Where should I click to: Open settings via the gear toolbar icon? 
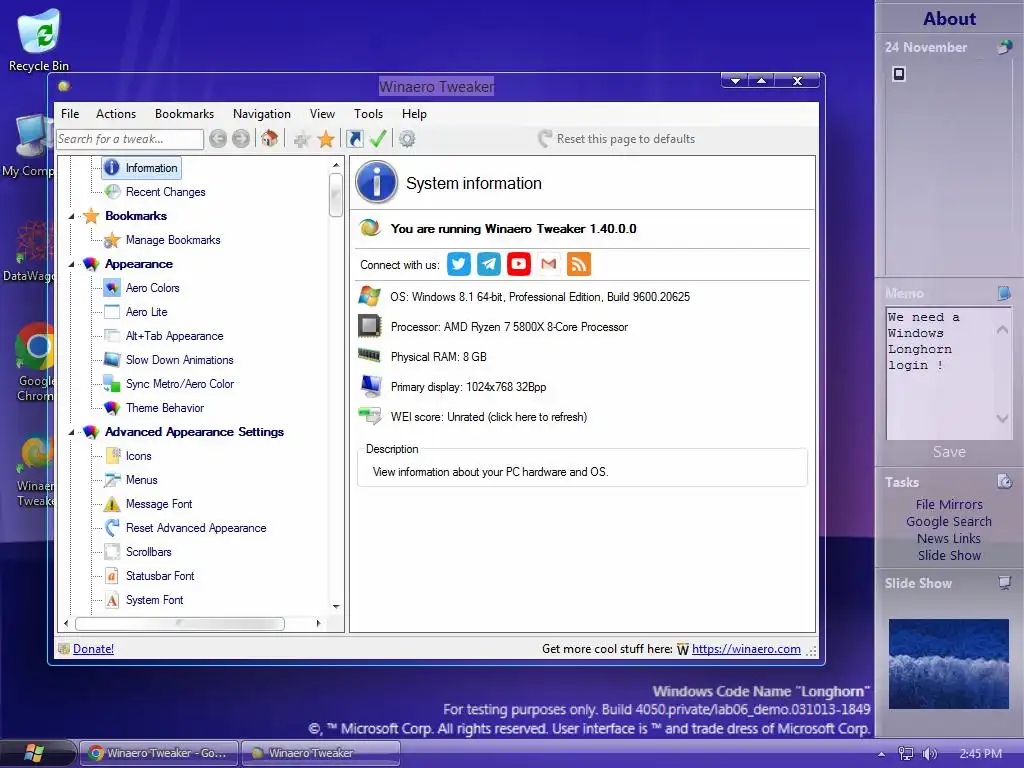tap(407, 138)
